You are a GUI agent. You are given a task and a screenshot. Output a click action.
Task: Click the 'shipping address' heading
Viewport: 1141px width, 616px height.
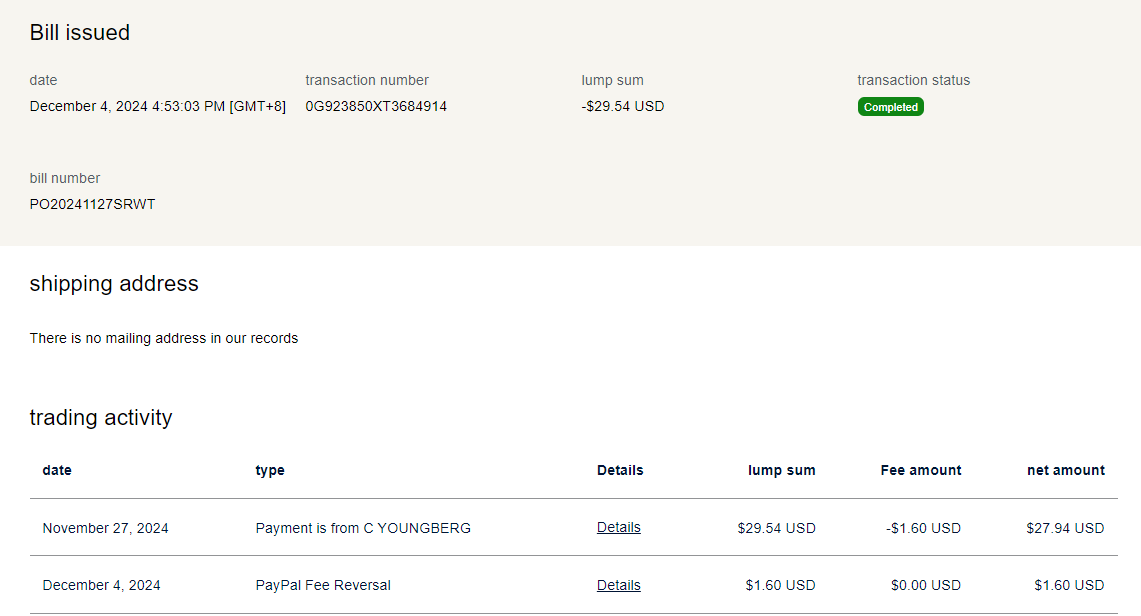pos(114,283)
